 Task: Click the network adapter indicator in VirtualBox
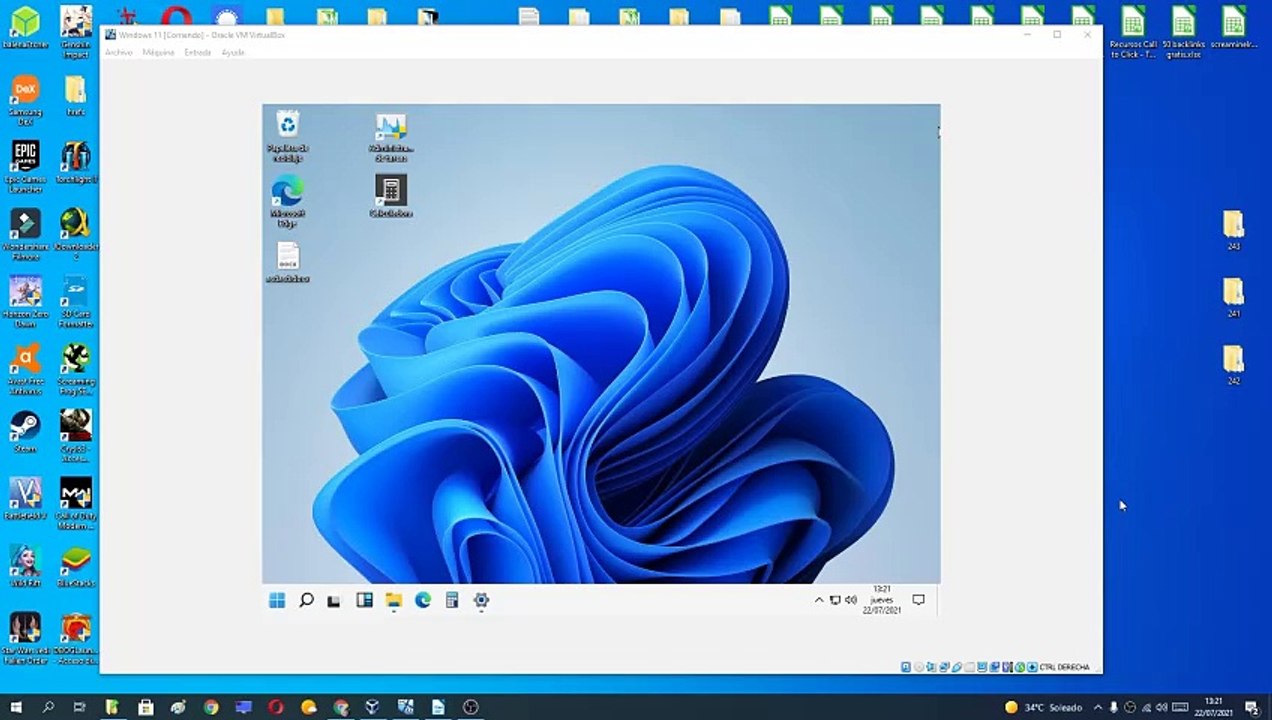(x=944, y=667)
